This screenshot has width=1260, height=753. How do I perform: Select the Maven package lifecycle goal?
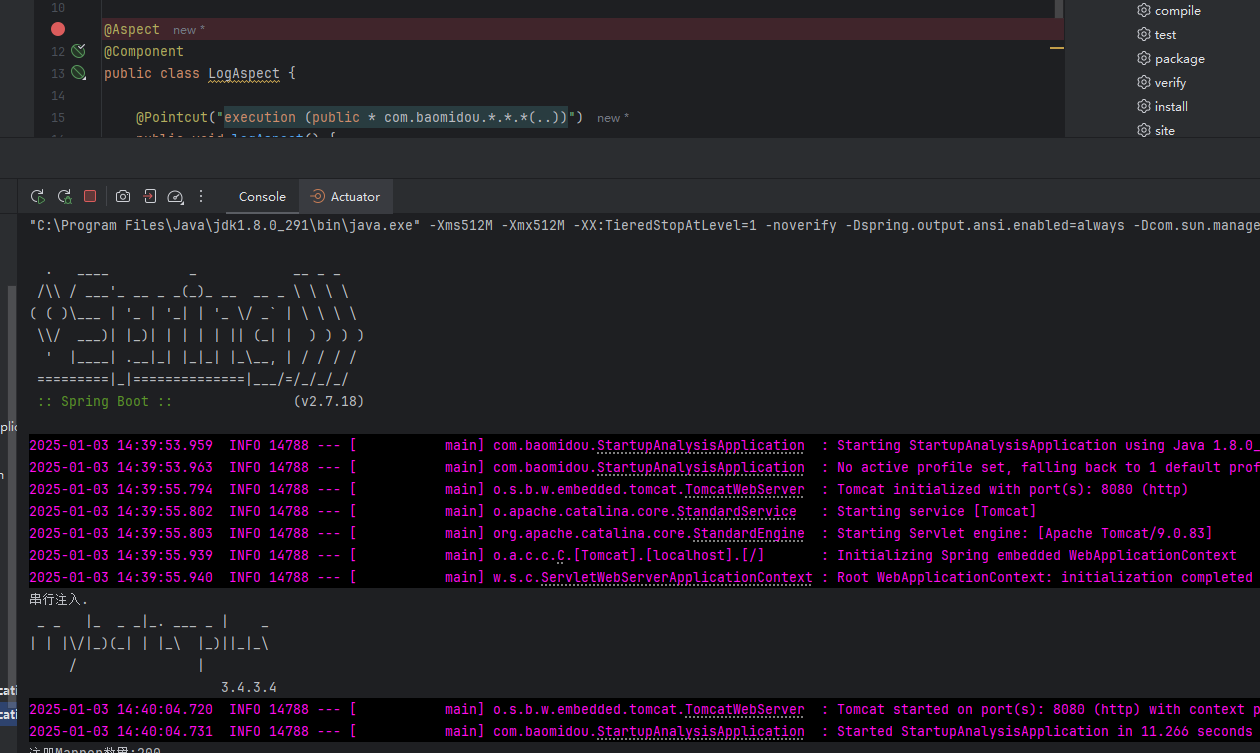pos(1179,59)
